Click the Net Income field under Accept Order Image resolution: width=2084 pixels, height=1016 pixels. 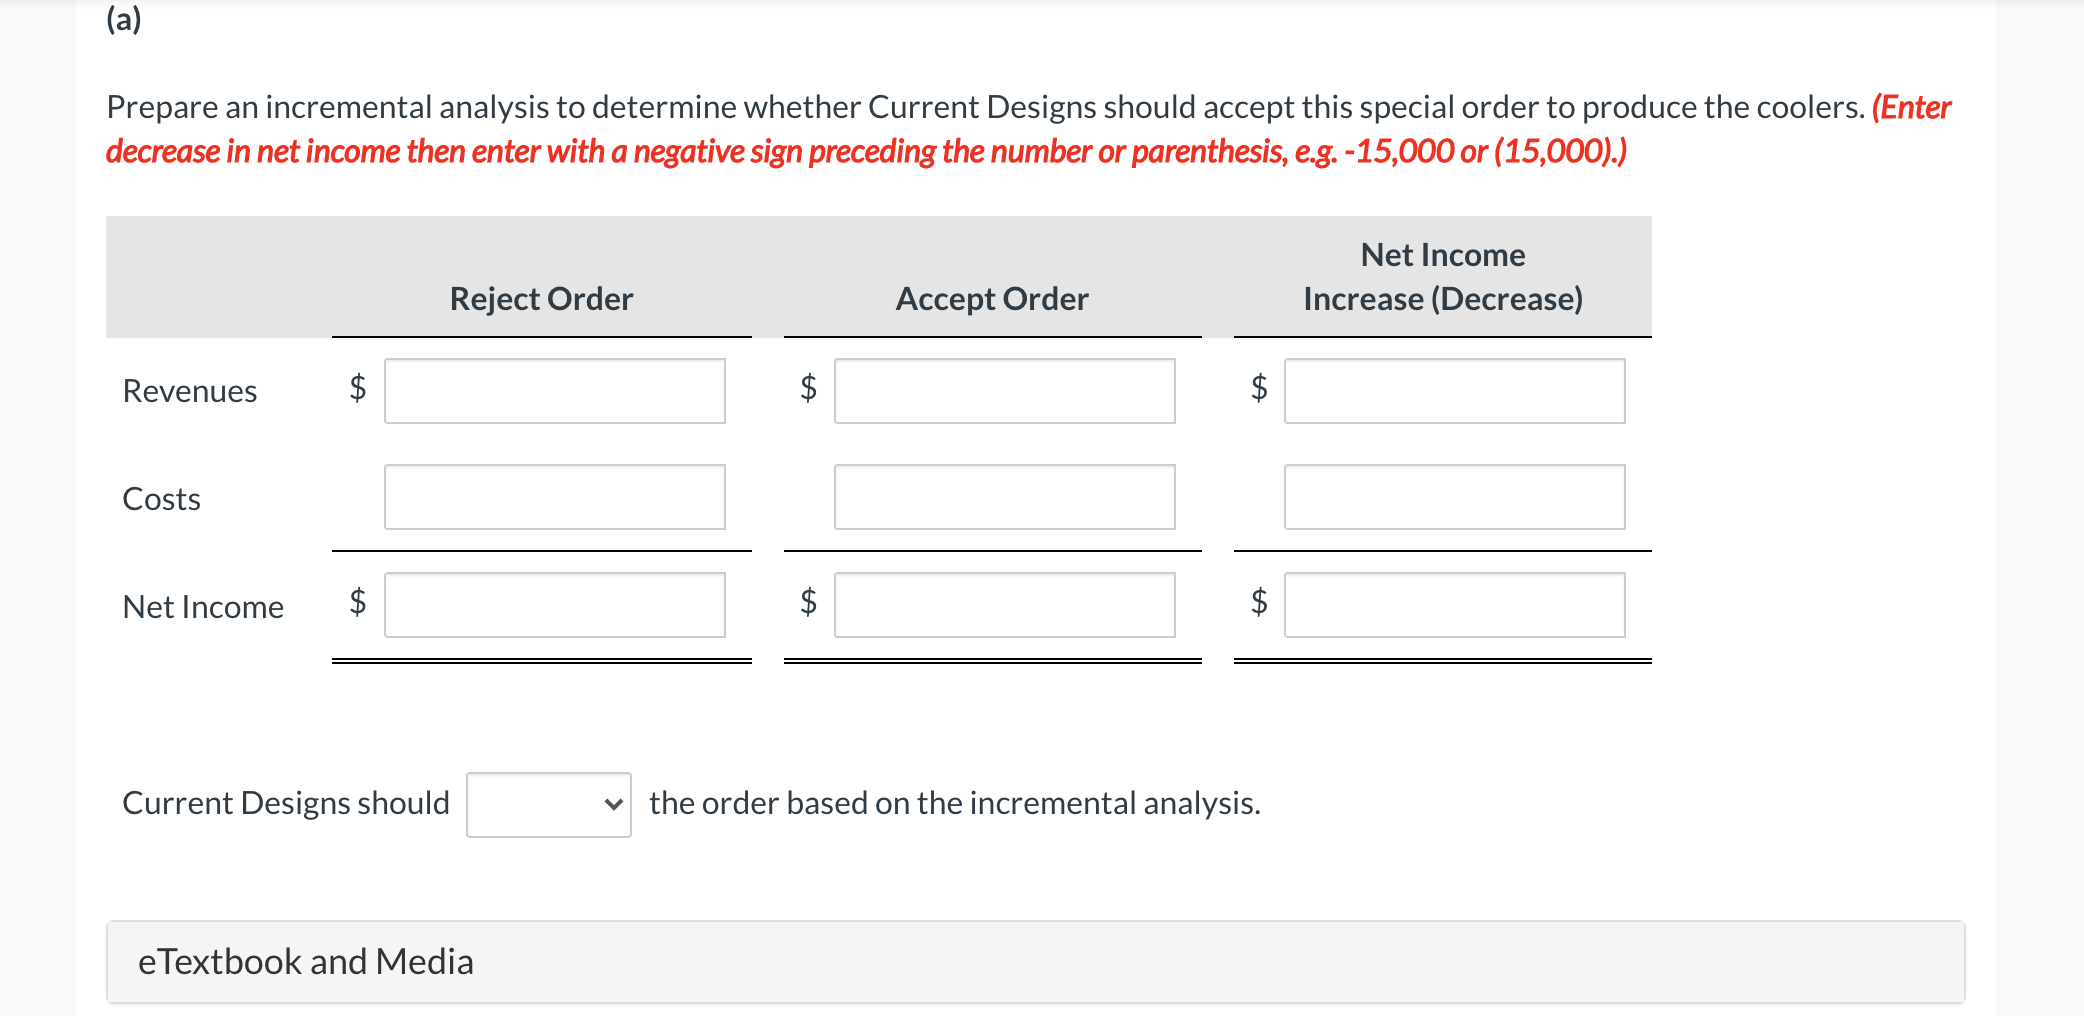[x=1004, y=604]
